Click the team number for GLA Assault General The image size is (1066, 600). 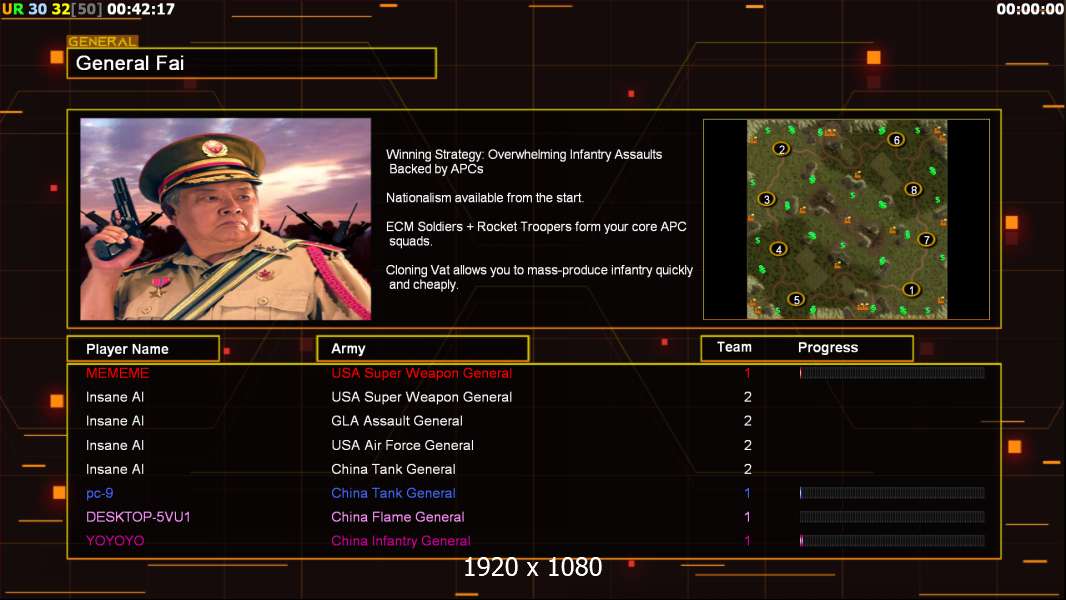[747, 421]
